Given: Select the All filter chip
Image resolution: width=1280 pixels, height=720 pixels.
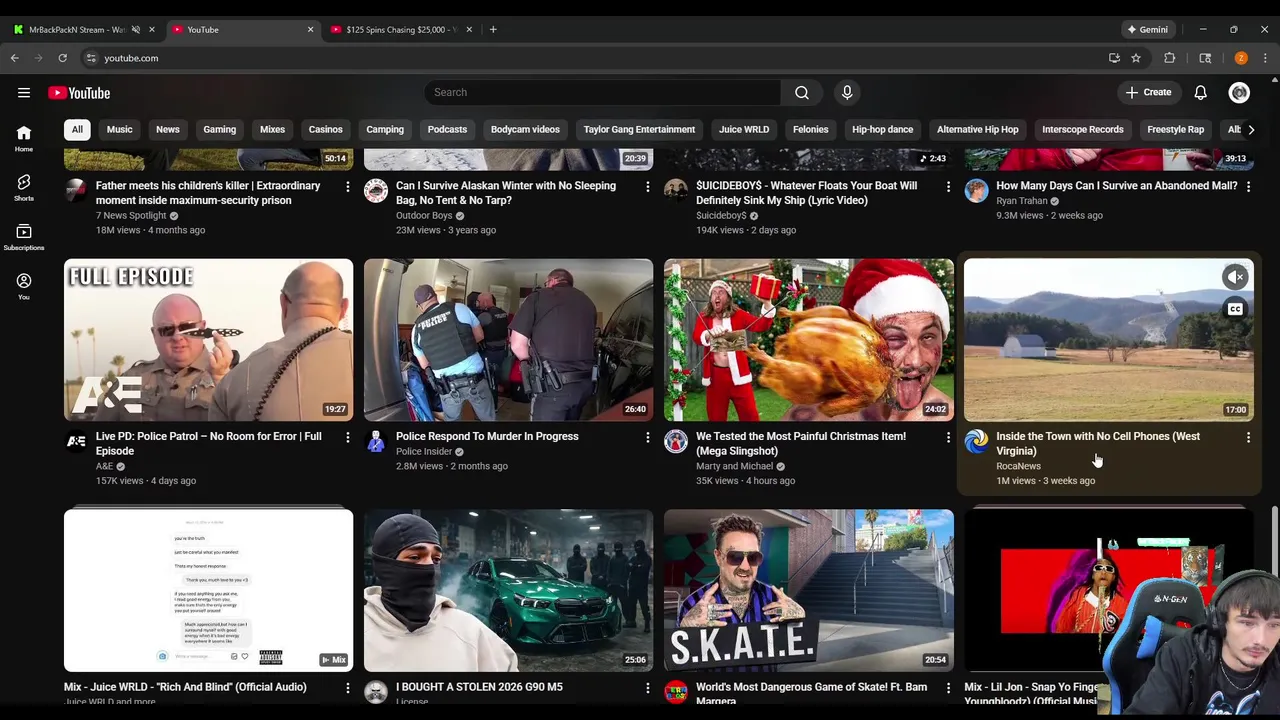Looking at the screenshot, I should point(77,129).
